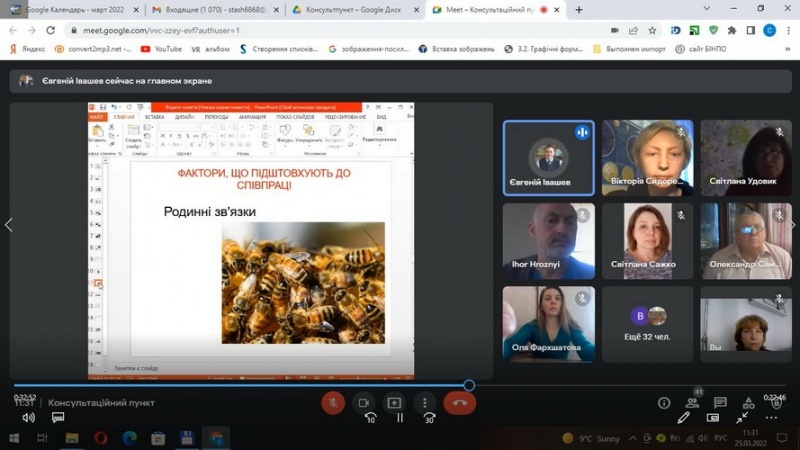Rewind video 10 seconds

pos(370,419)
